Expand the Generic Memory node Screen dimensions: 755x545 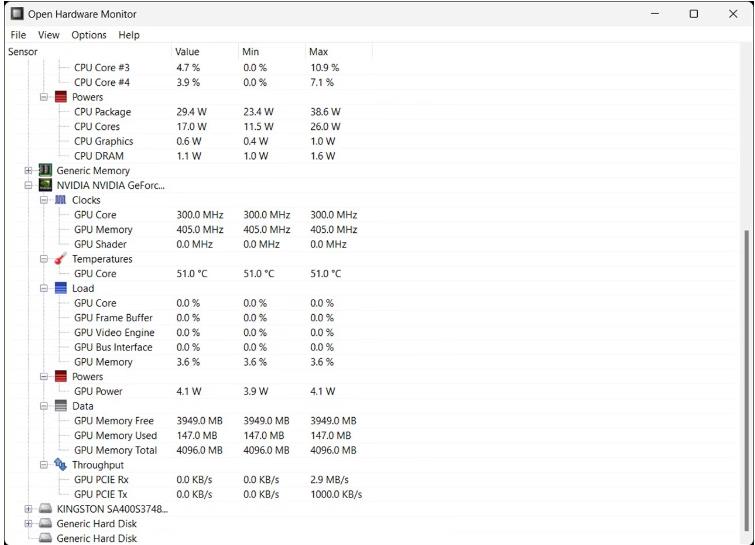28,170
